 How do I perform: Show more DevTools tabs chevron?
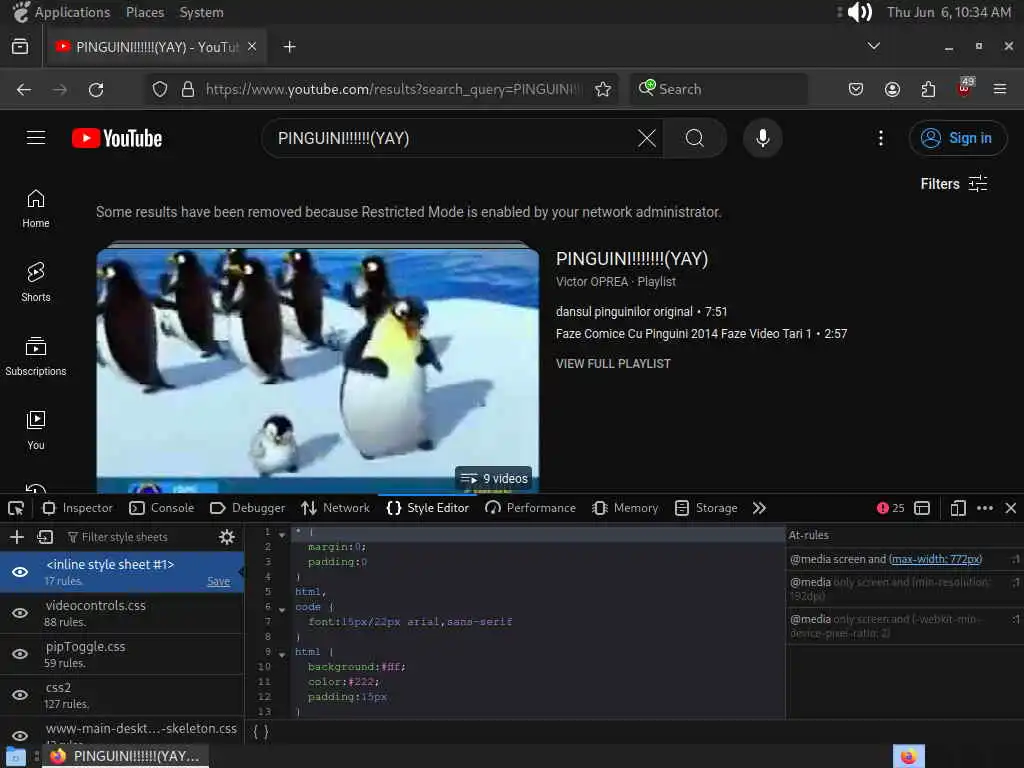759,508
